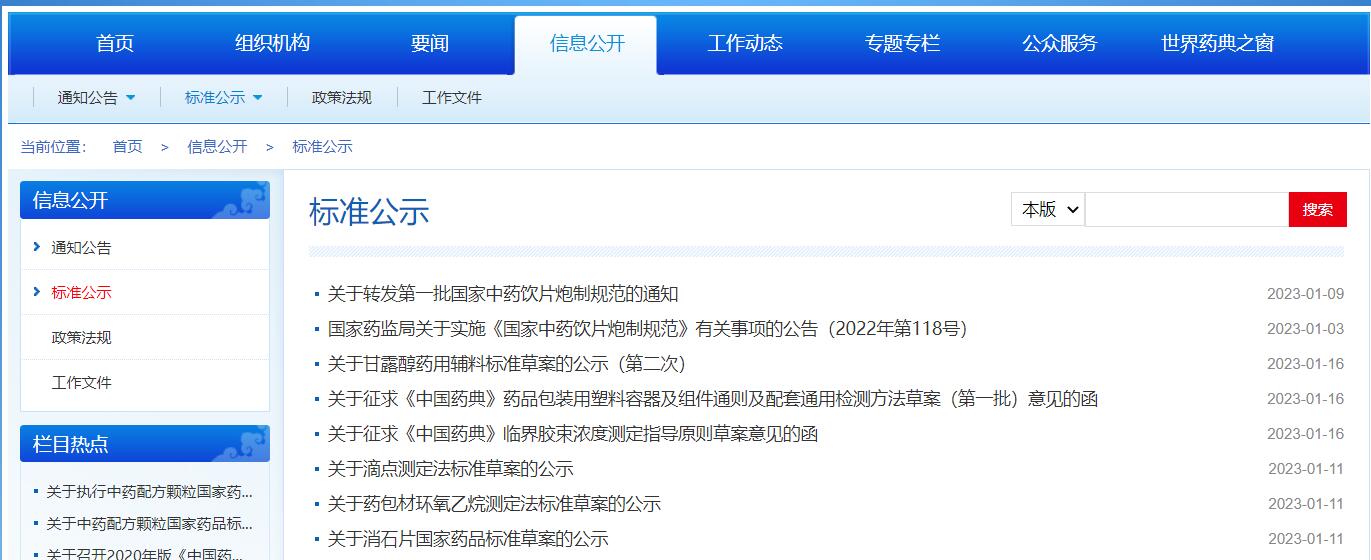This screenshot has width=1371, height=560.
Task: Click 政策法规 in the sub-navigation bar
Action: 341,98
